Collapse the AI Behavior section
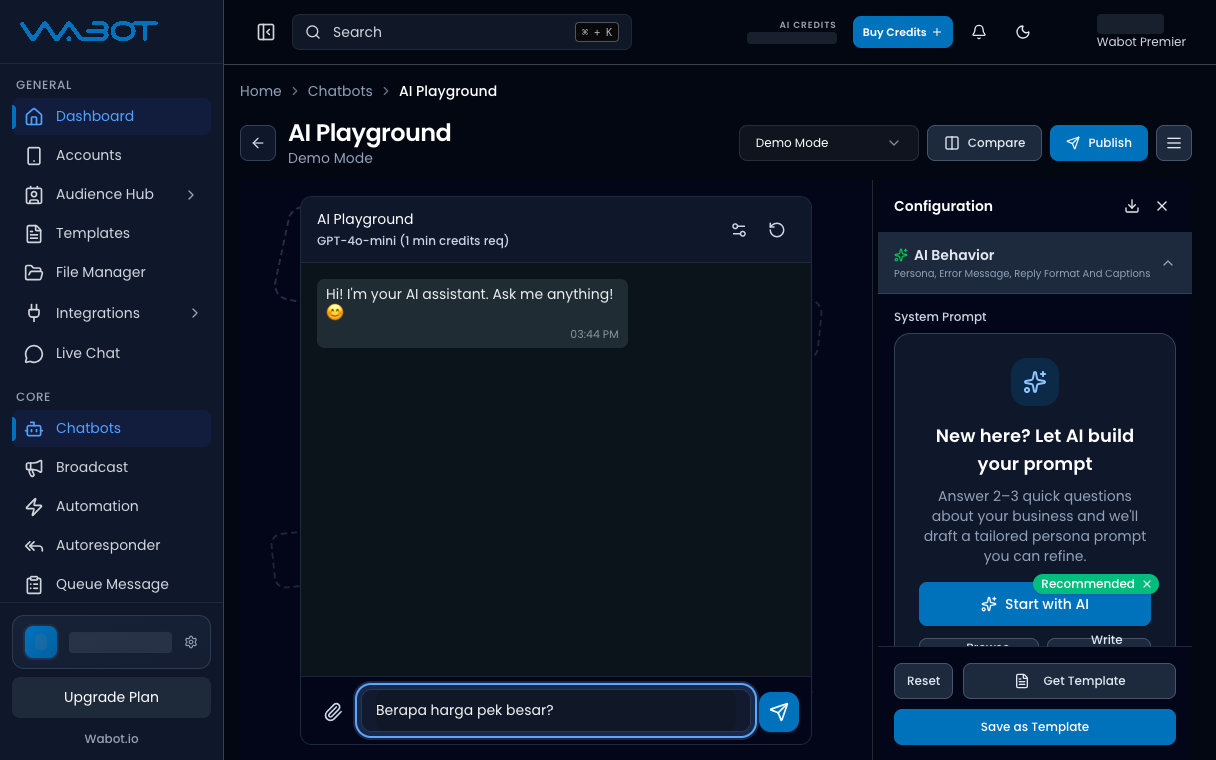 1034,263
